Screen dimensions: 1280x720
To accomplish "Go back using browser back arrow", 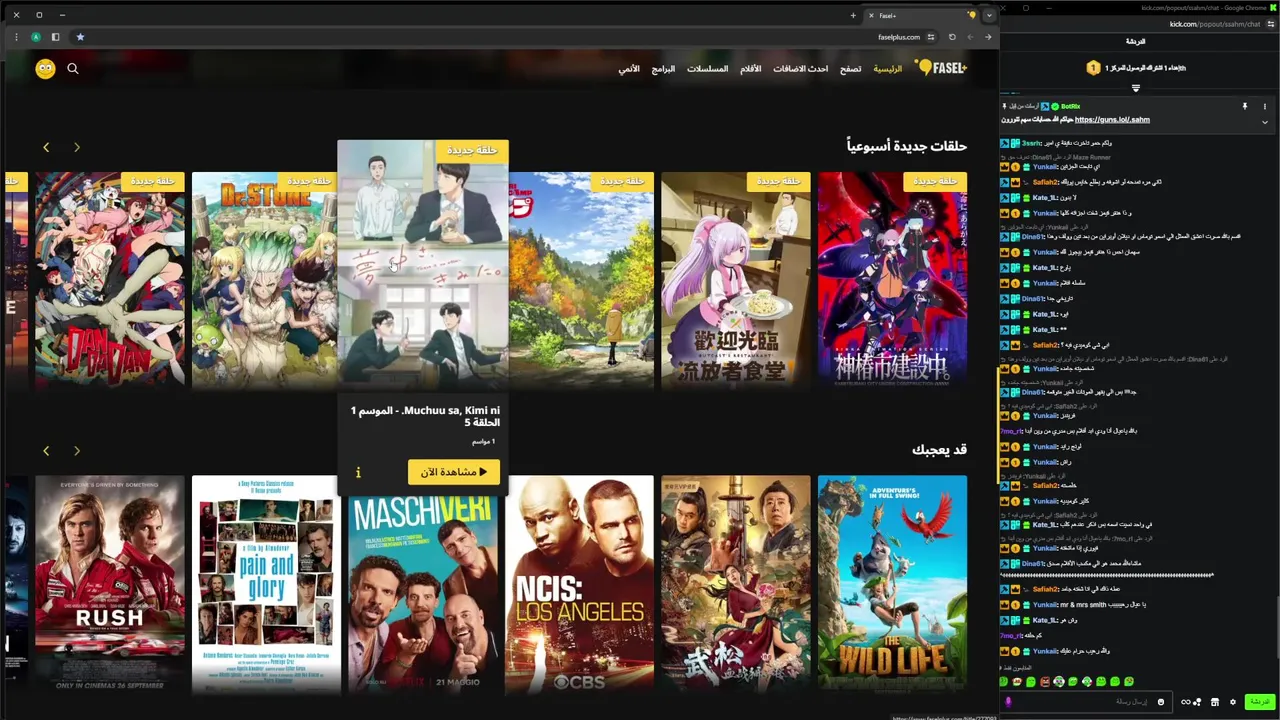I will point(988,37).
